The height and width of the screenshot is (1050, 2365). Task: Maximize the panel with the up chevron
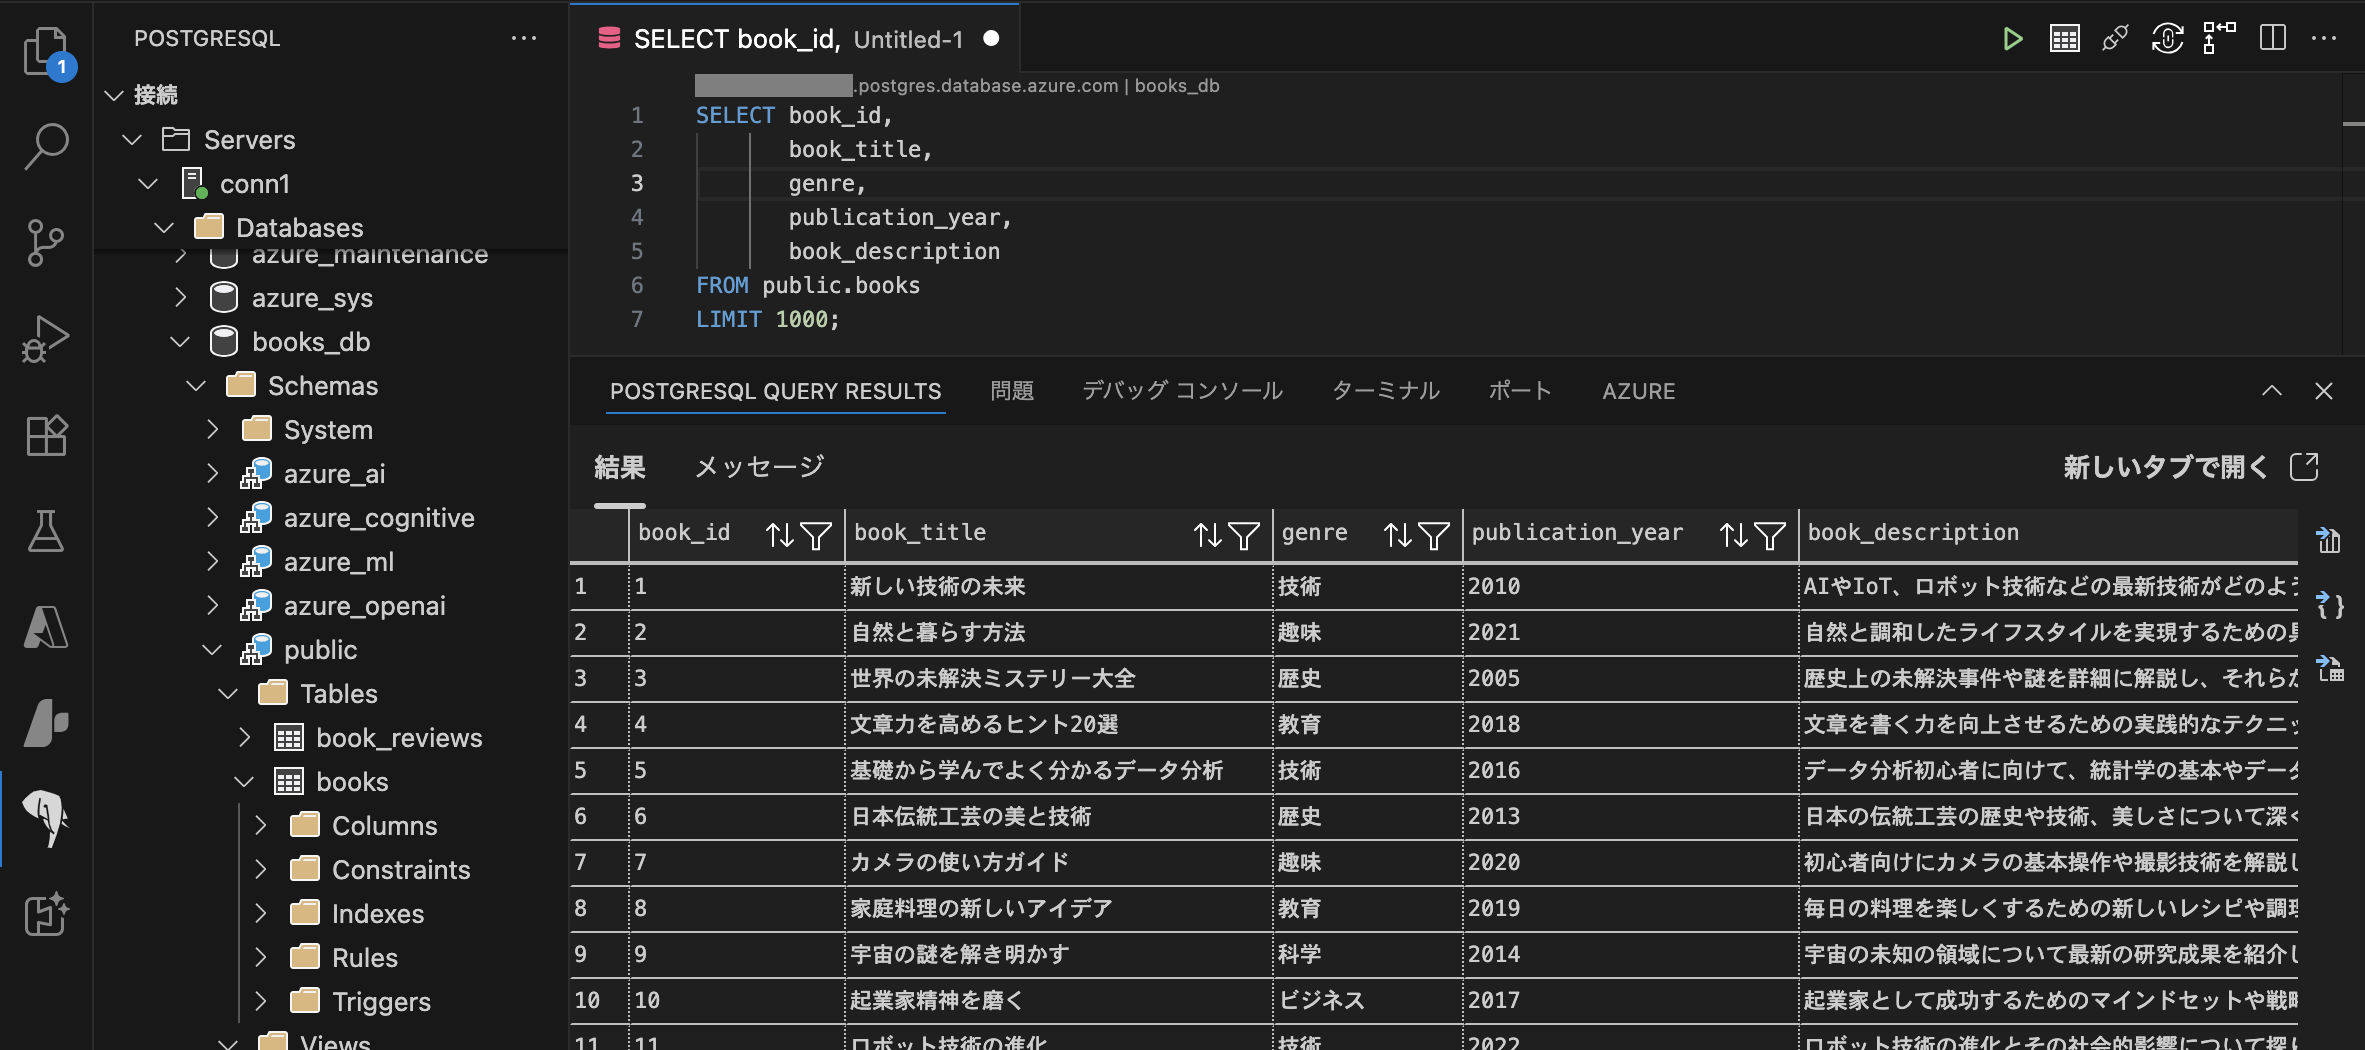point(2272,391)
